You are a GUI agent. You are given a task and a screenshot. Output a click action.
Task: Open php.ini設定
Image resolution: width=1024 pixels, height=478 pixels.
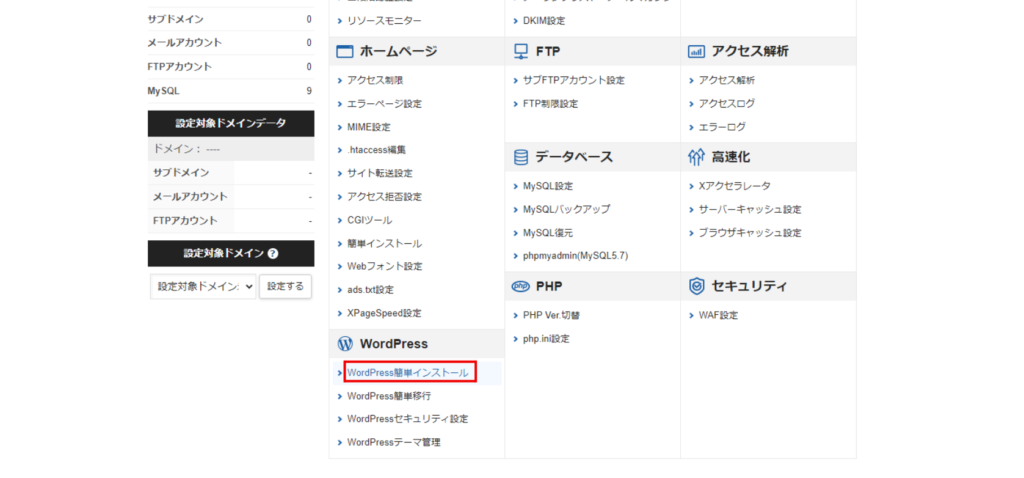[546, 339]
